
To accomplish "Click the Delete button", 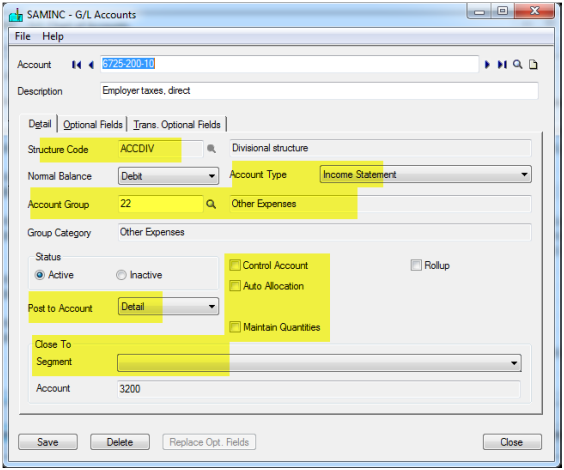I will (x=120, y=442).
